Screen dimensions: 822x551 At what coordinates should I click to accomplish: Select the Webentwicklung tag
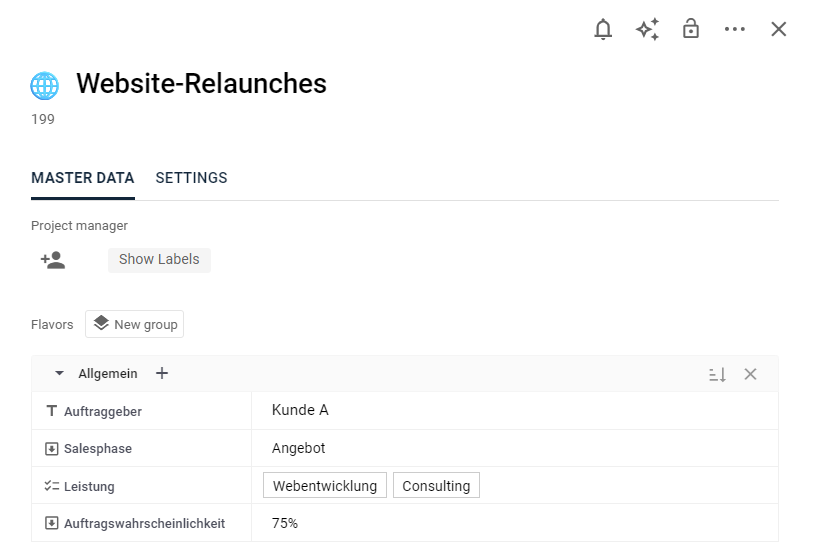(325, 485)
